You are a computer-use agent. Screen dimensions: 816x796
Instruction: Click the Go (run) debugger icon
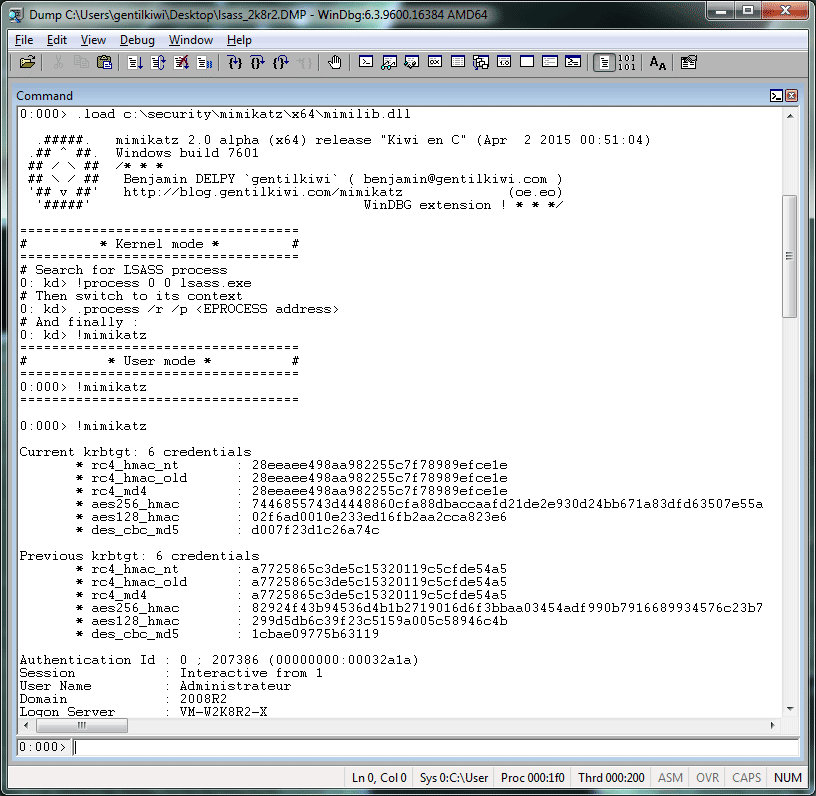coord(135,62)
